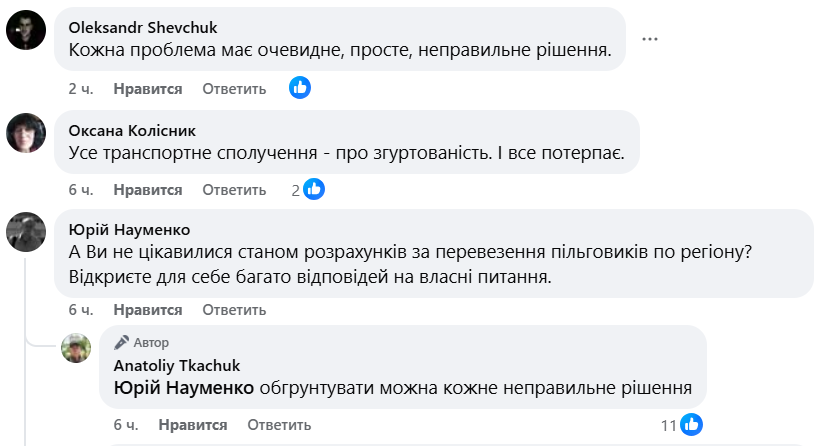Open Anatoliy Tkachuk's small profile avatar
The width and height of the screenshot is (827, 446).
[x=77, y=348]
